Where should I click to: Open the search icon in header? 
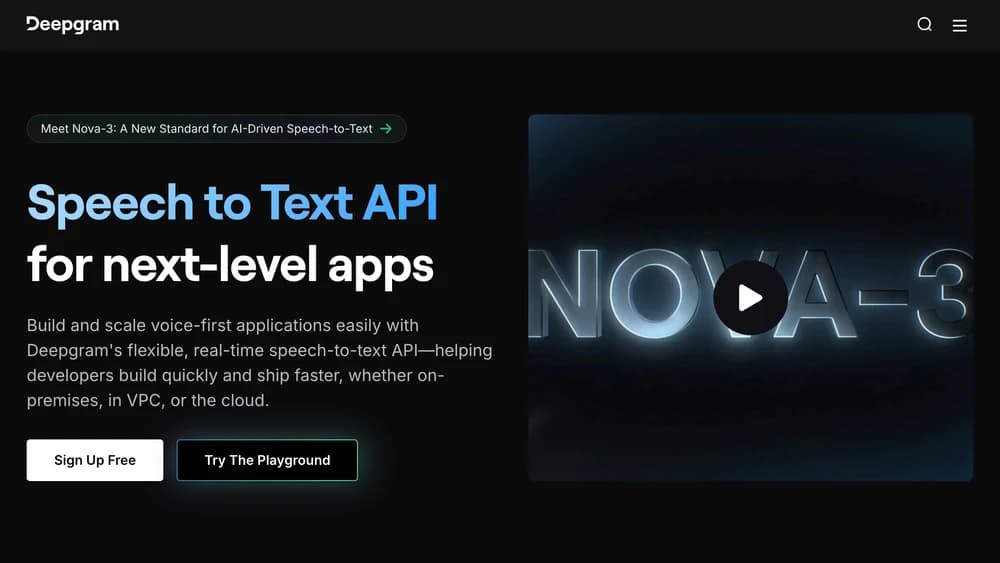[x=924, y=24]
